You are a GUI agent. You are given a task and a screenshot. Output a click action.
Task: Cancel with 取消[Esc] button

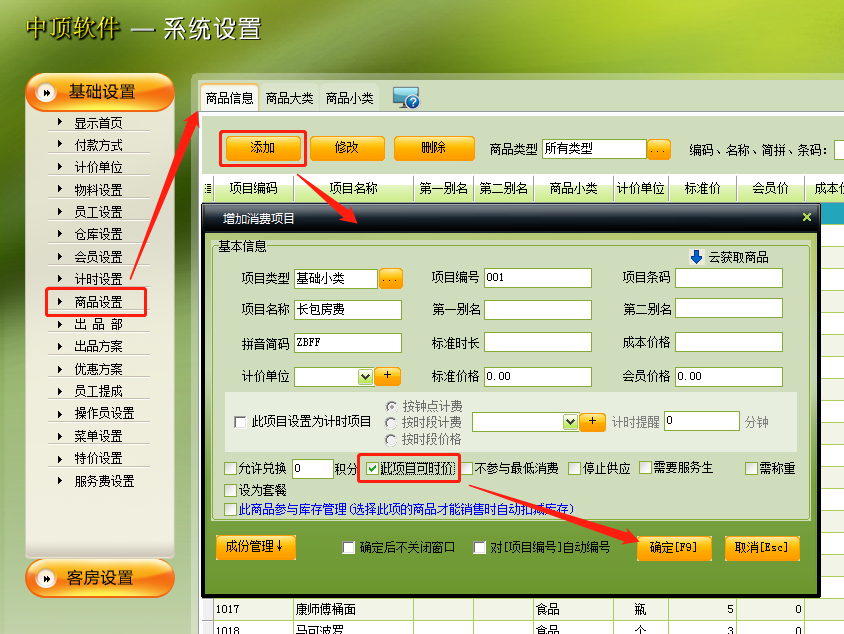click(762, 548)
